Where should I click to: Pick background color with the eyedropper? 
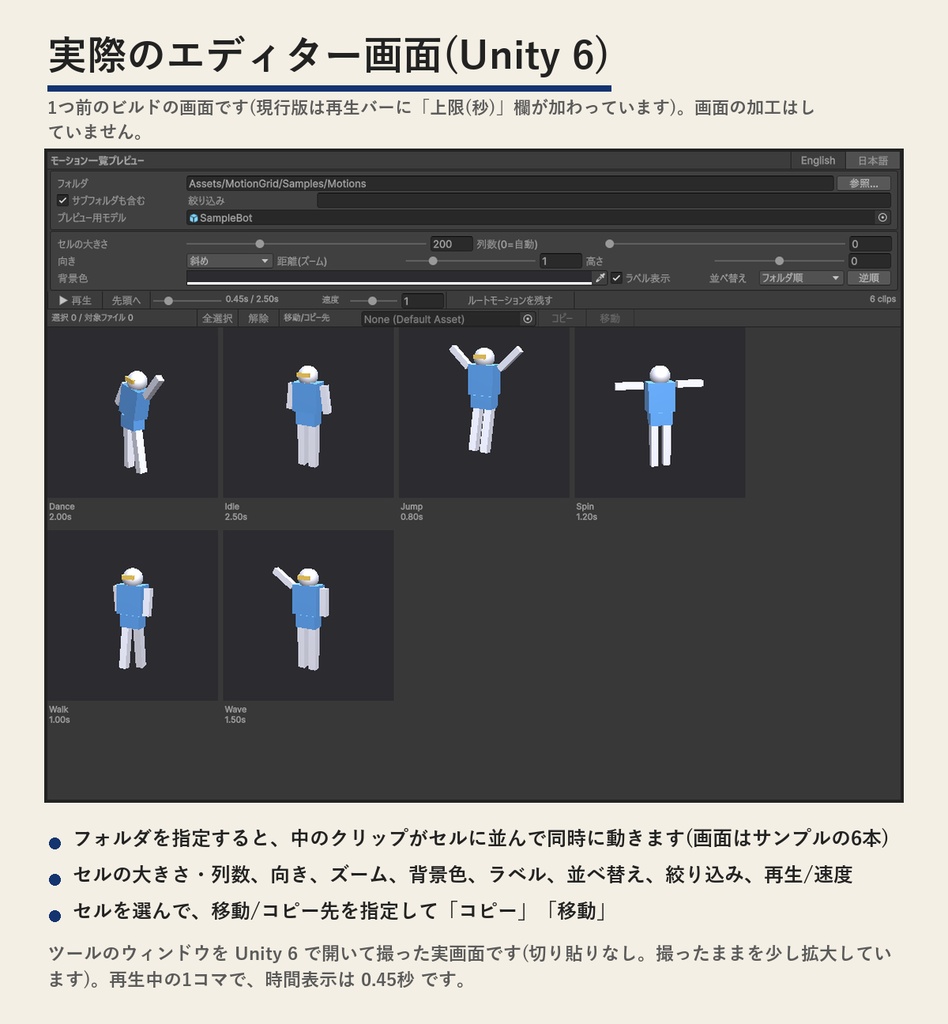(x=601, y=278)
